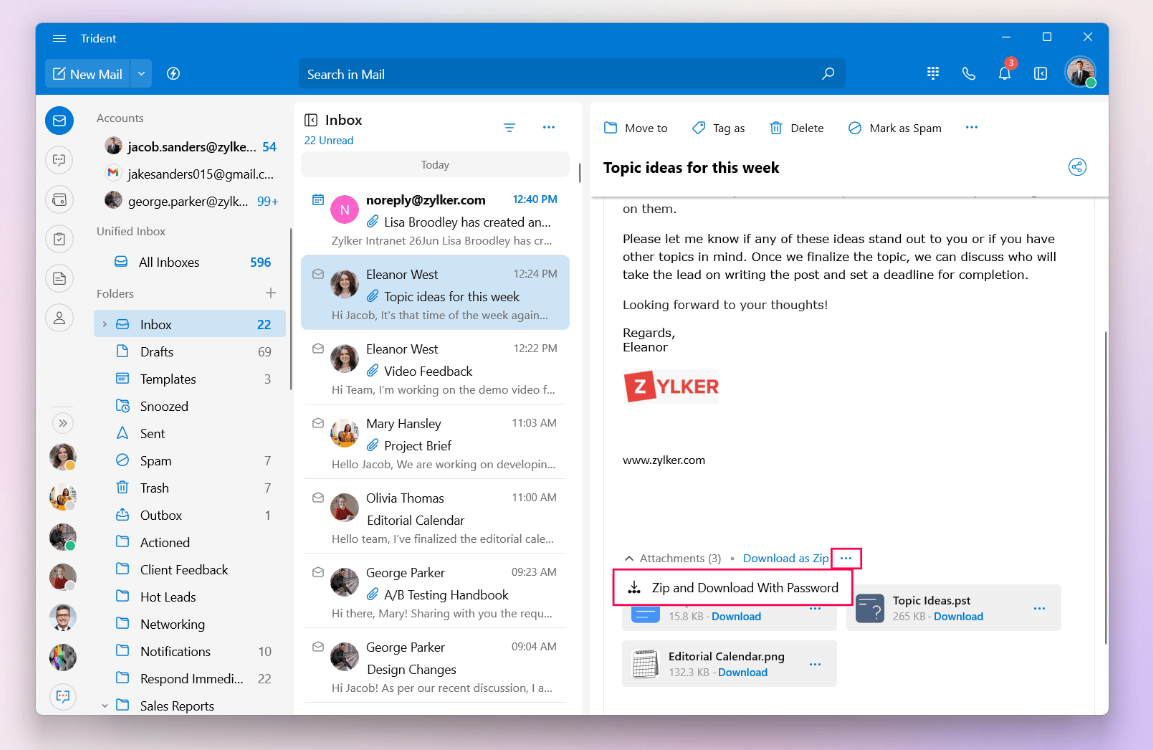Select the jakesanders015@gmail account

pyautogui.click(x=191, y=174)
